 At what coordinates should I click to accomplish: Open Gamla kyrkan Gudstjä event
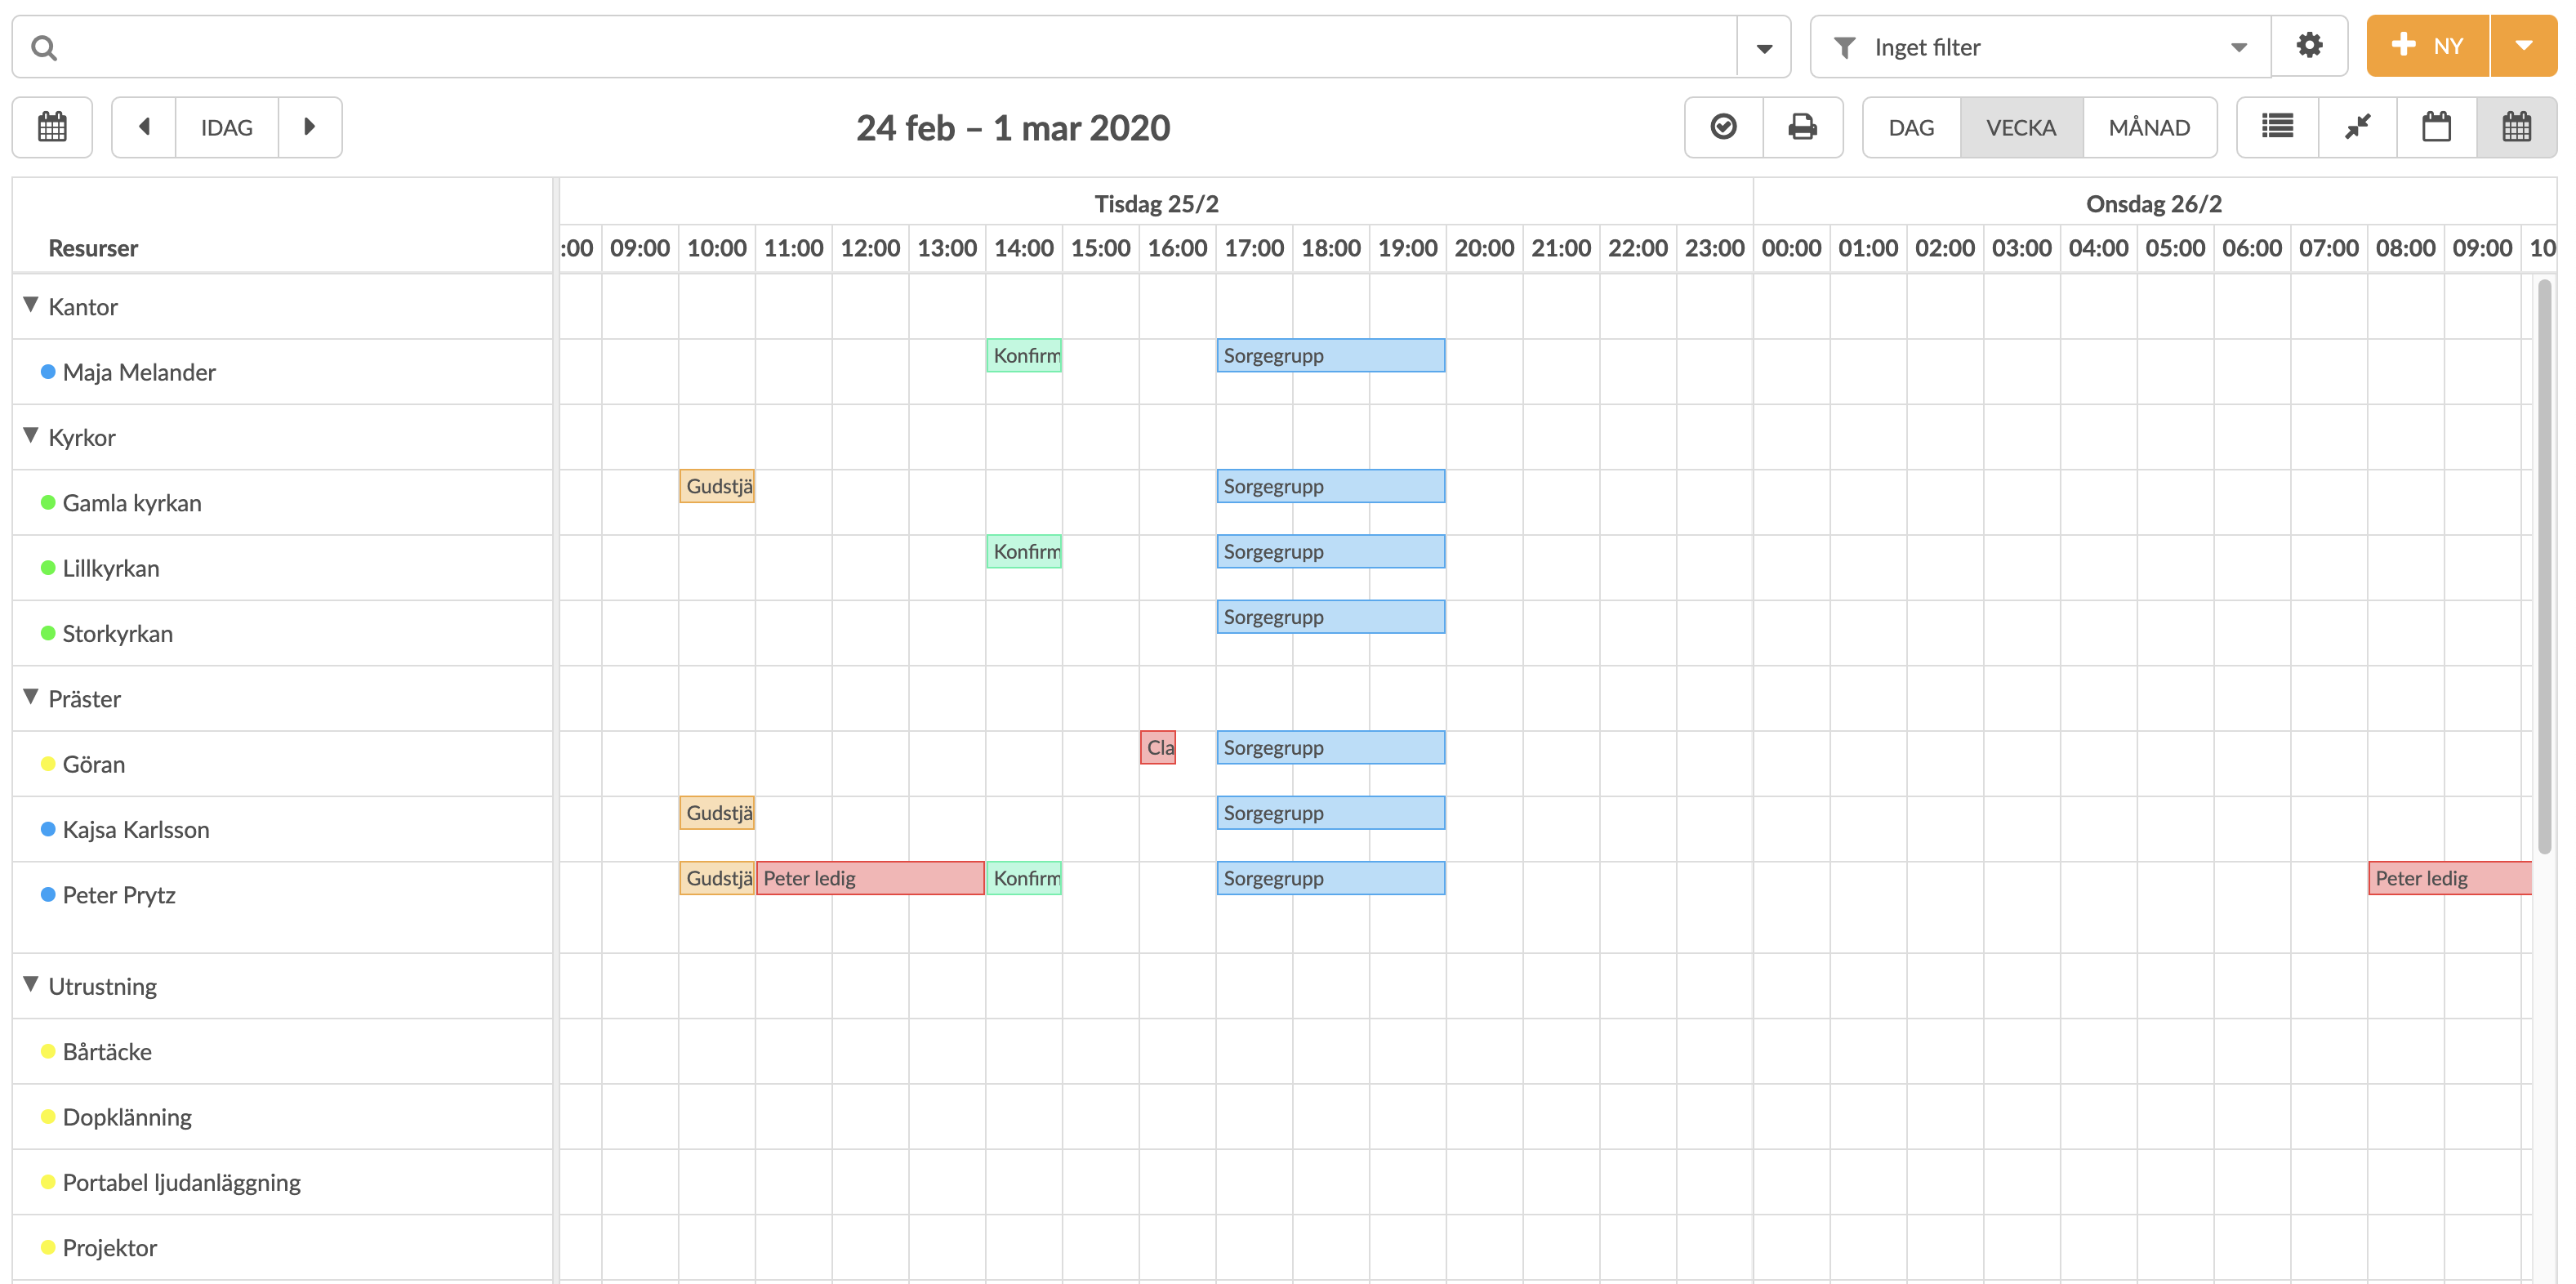717,486
